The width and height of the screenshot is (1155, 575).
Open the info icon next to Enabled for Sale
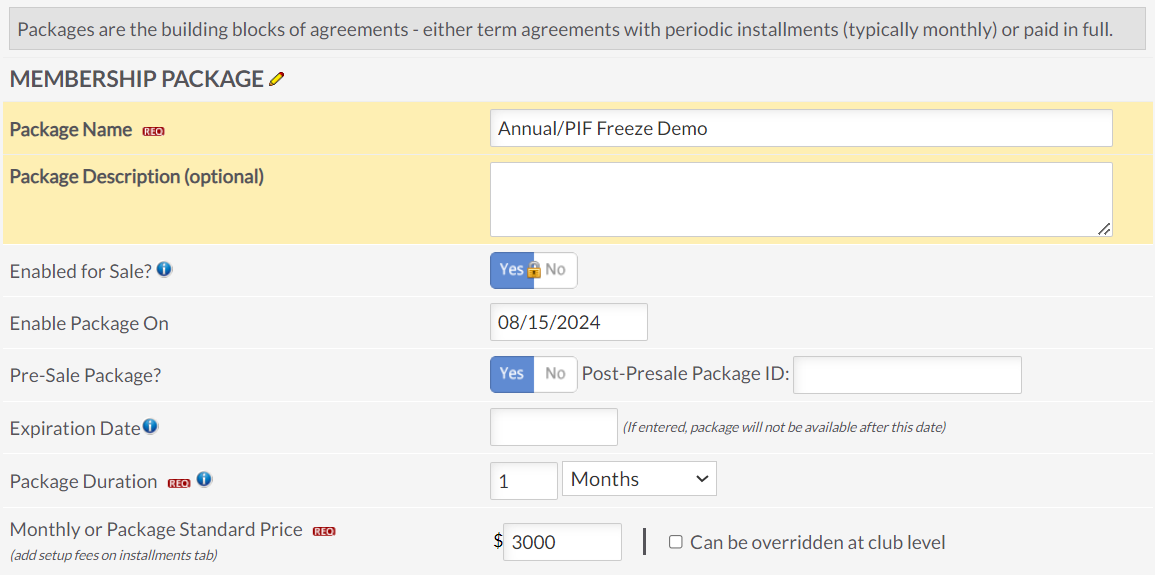[x=164, y=269]
